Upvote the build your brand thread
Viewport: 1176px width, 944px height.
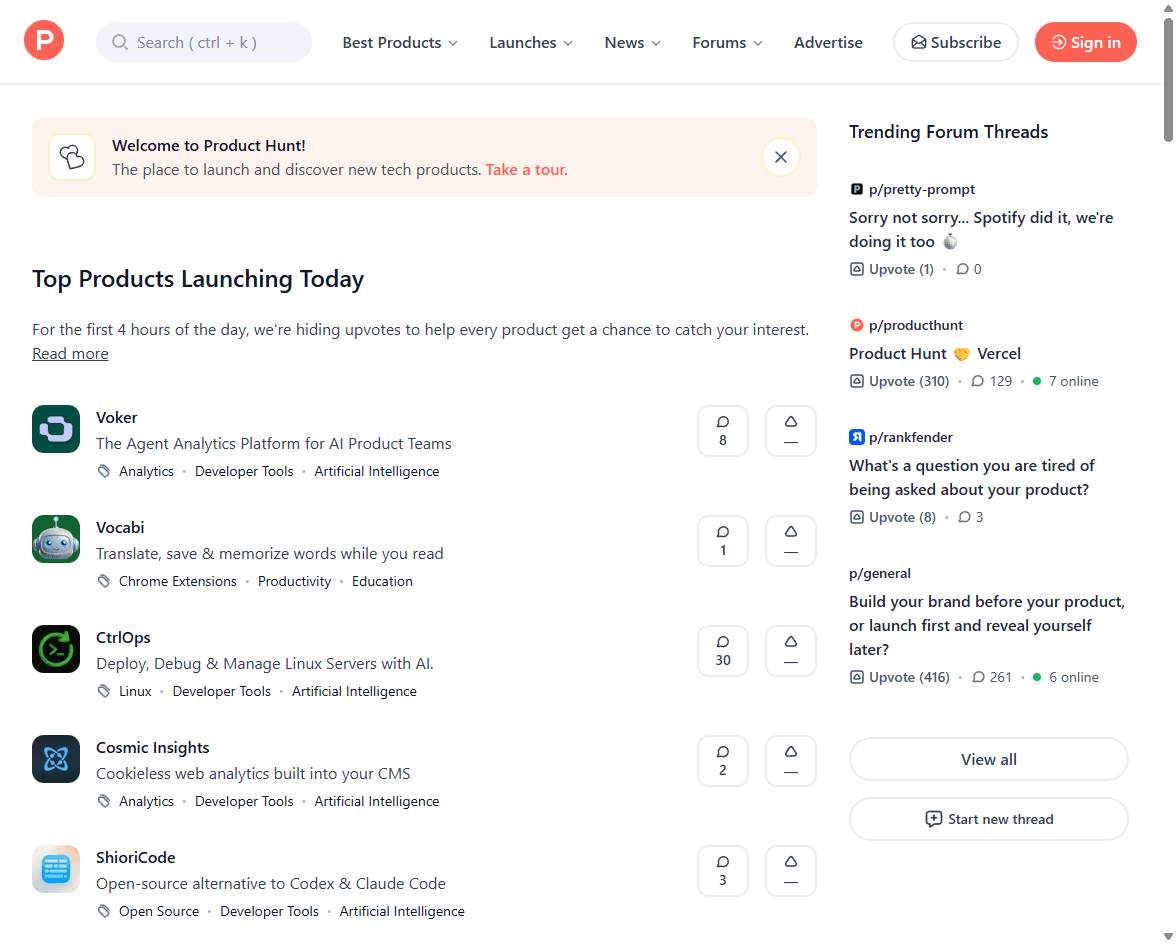(899, 677)
